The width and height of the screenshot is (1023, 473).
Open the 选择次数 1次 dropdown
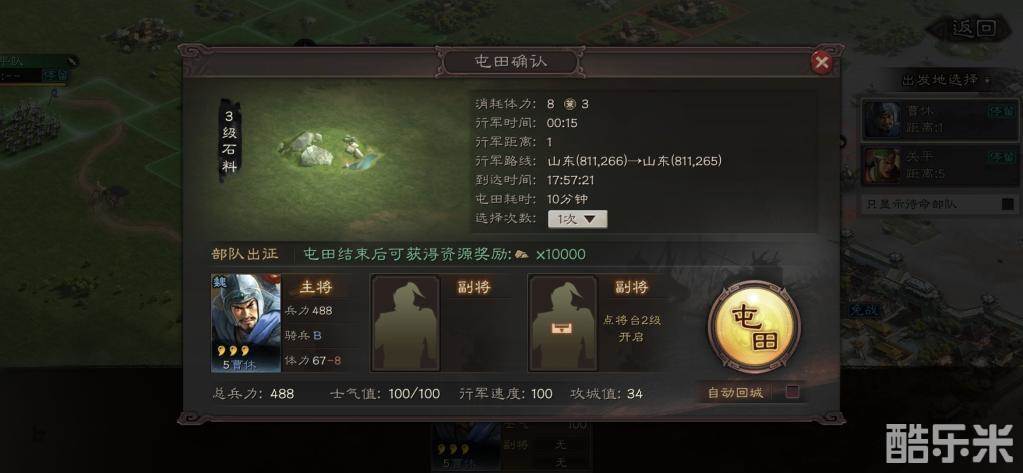pyautogui.click(x=577, y=219)
